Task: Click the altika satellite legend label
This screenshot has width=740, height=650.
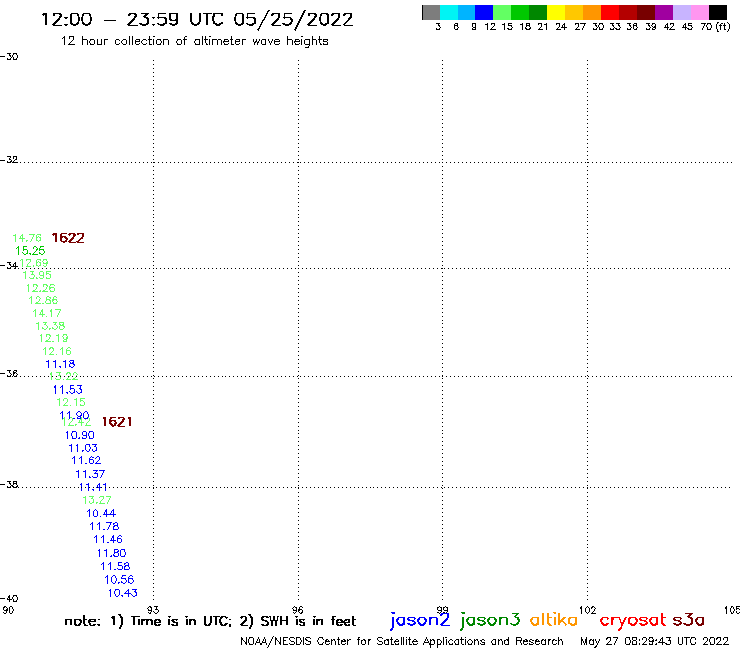Action: [554, 620]
